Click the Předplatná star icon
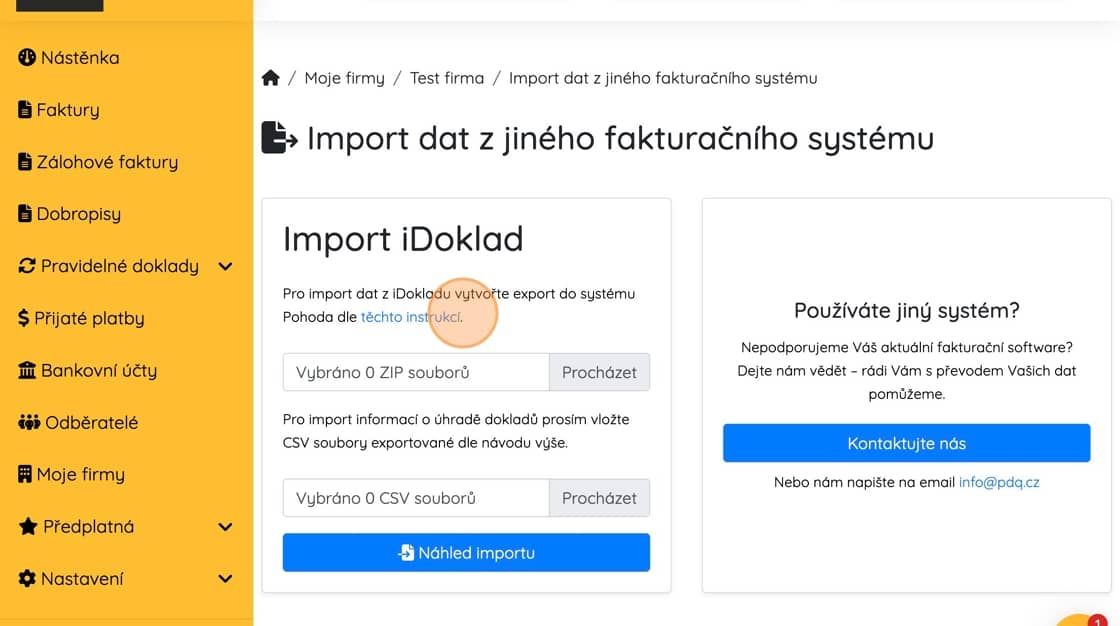This screenshot has width=1120, height=626. click(x=28, y=526)
